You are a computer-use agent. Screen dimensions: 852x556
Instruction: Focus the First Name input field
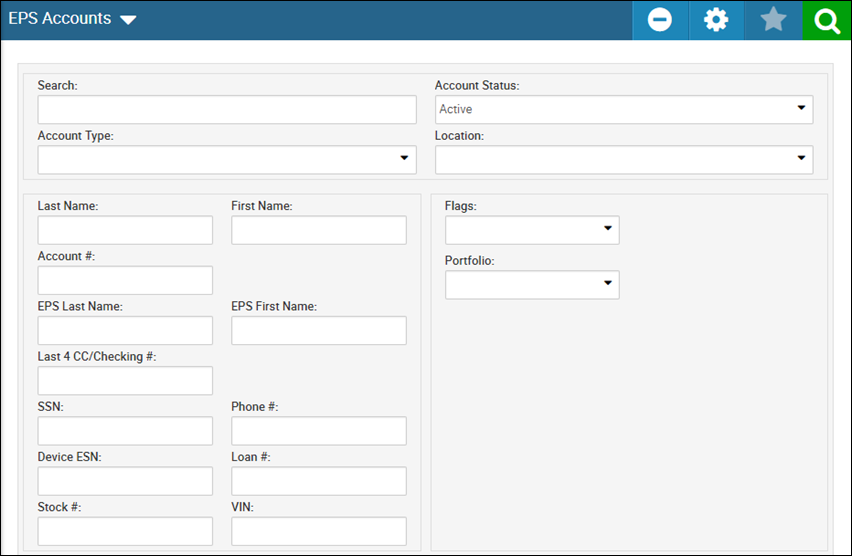[x=319, y=230]
